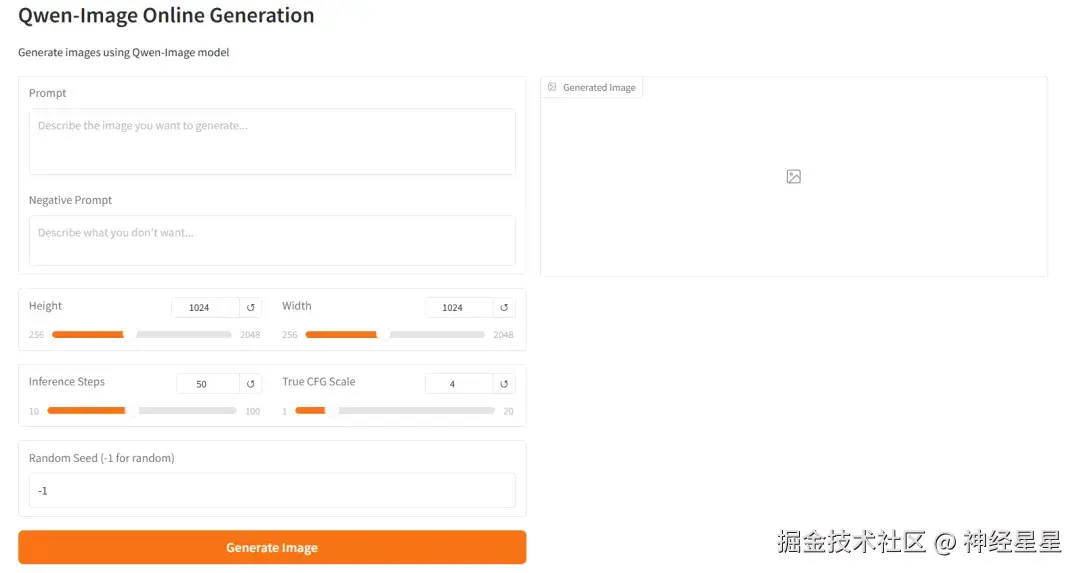Focus the Negative Prompt text box
Image resolution: width=1080 pixels, height=573 pixels.
[272, 240]
